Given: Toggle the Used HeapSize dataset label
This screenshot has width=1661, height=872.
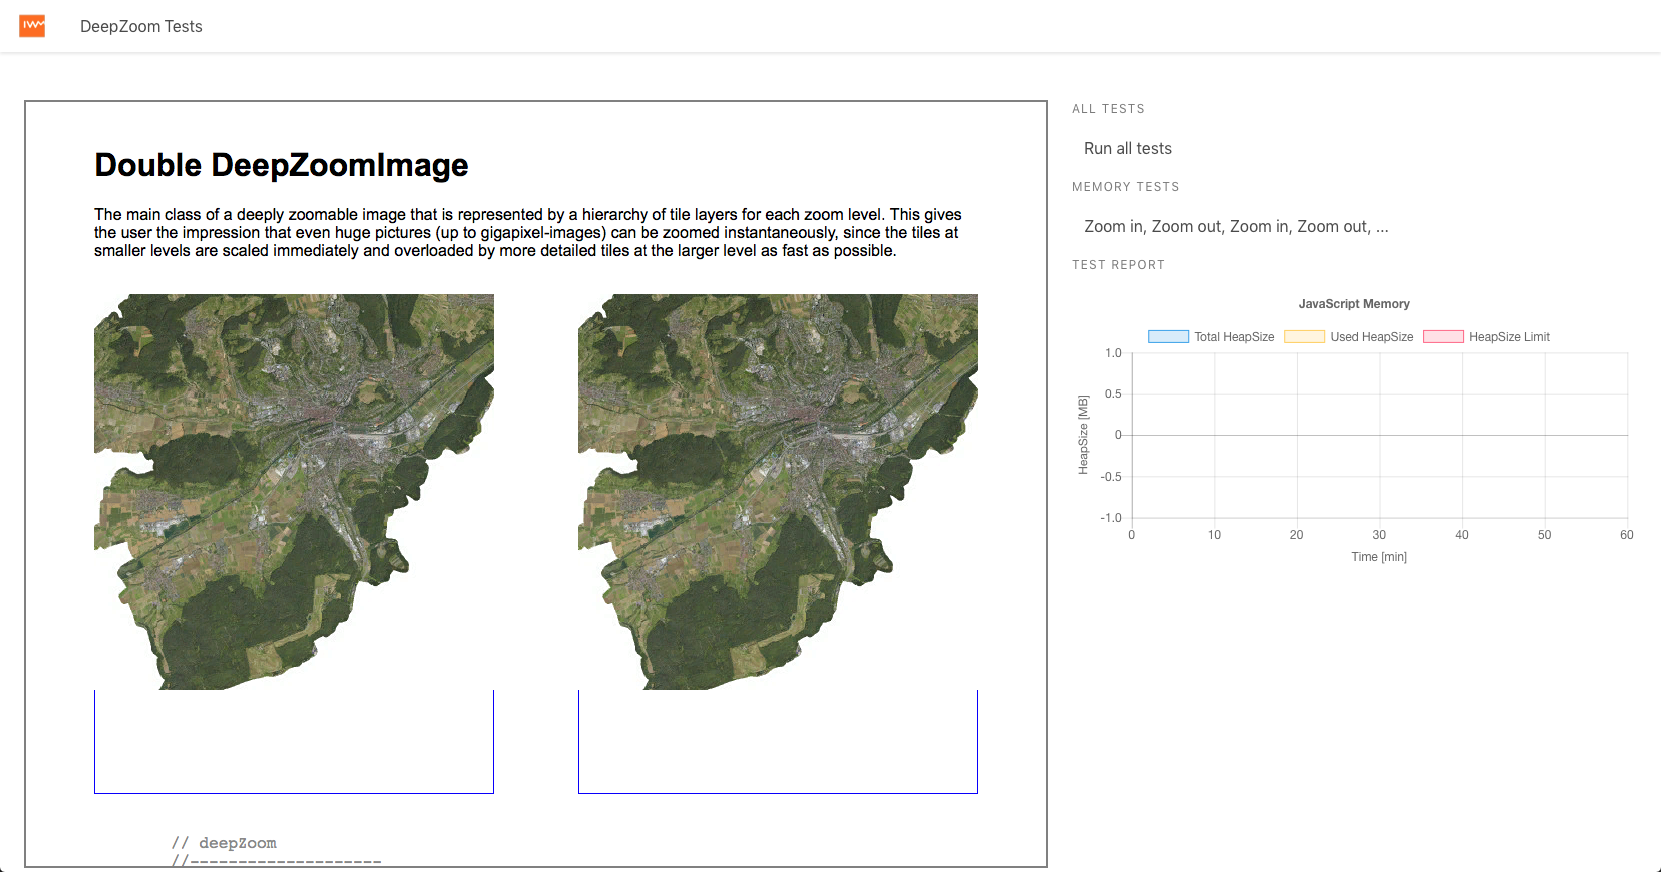Looking at the screenshot, I should coord(1371,337).
